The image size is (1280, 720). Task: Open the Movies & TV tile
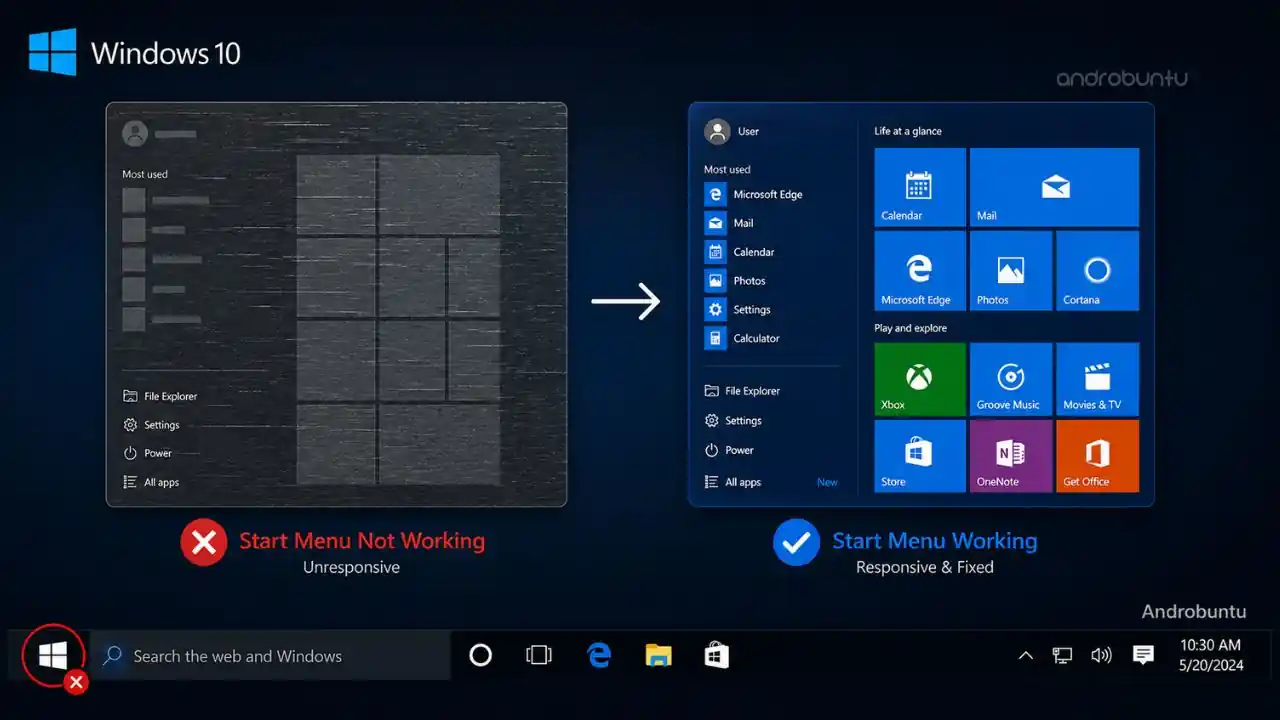coord(1097,379)
